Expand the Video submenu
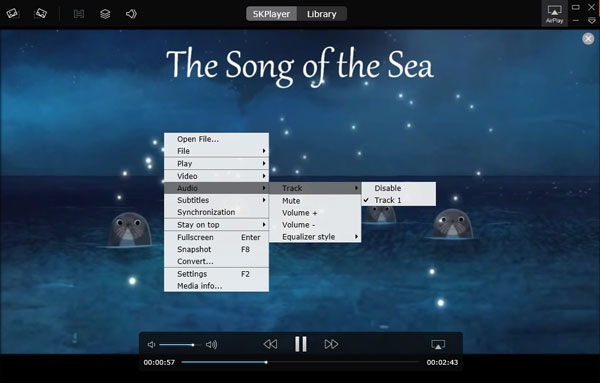Image resolution: width=600 pixels, height=383 pixels. tap(216, 176)
